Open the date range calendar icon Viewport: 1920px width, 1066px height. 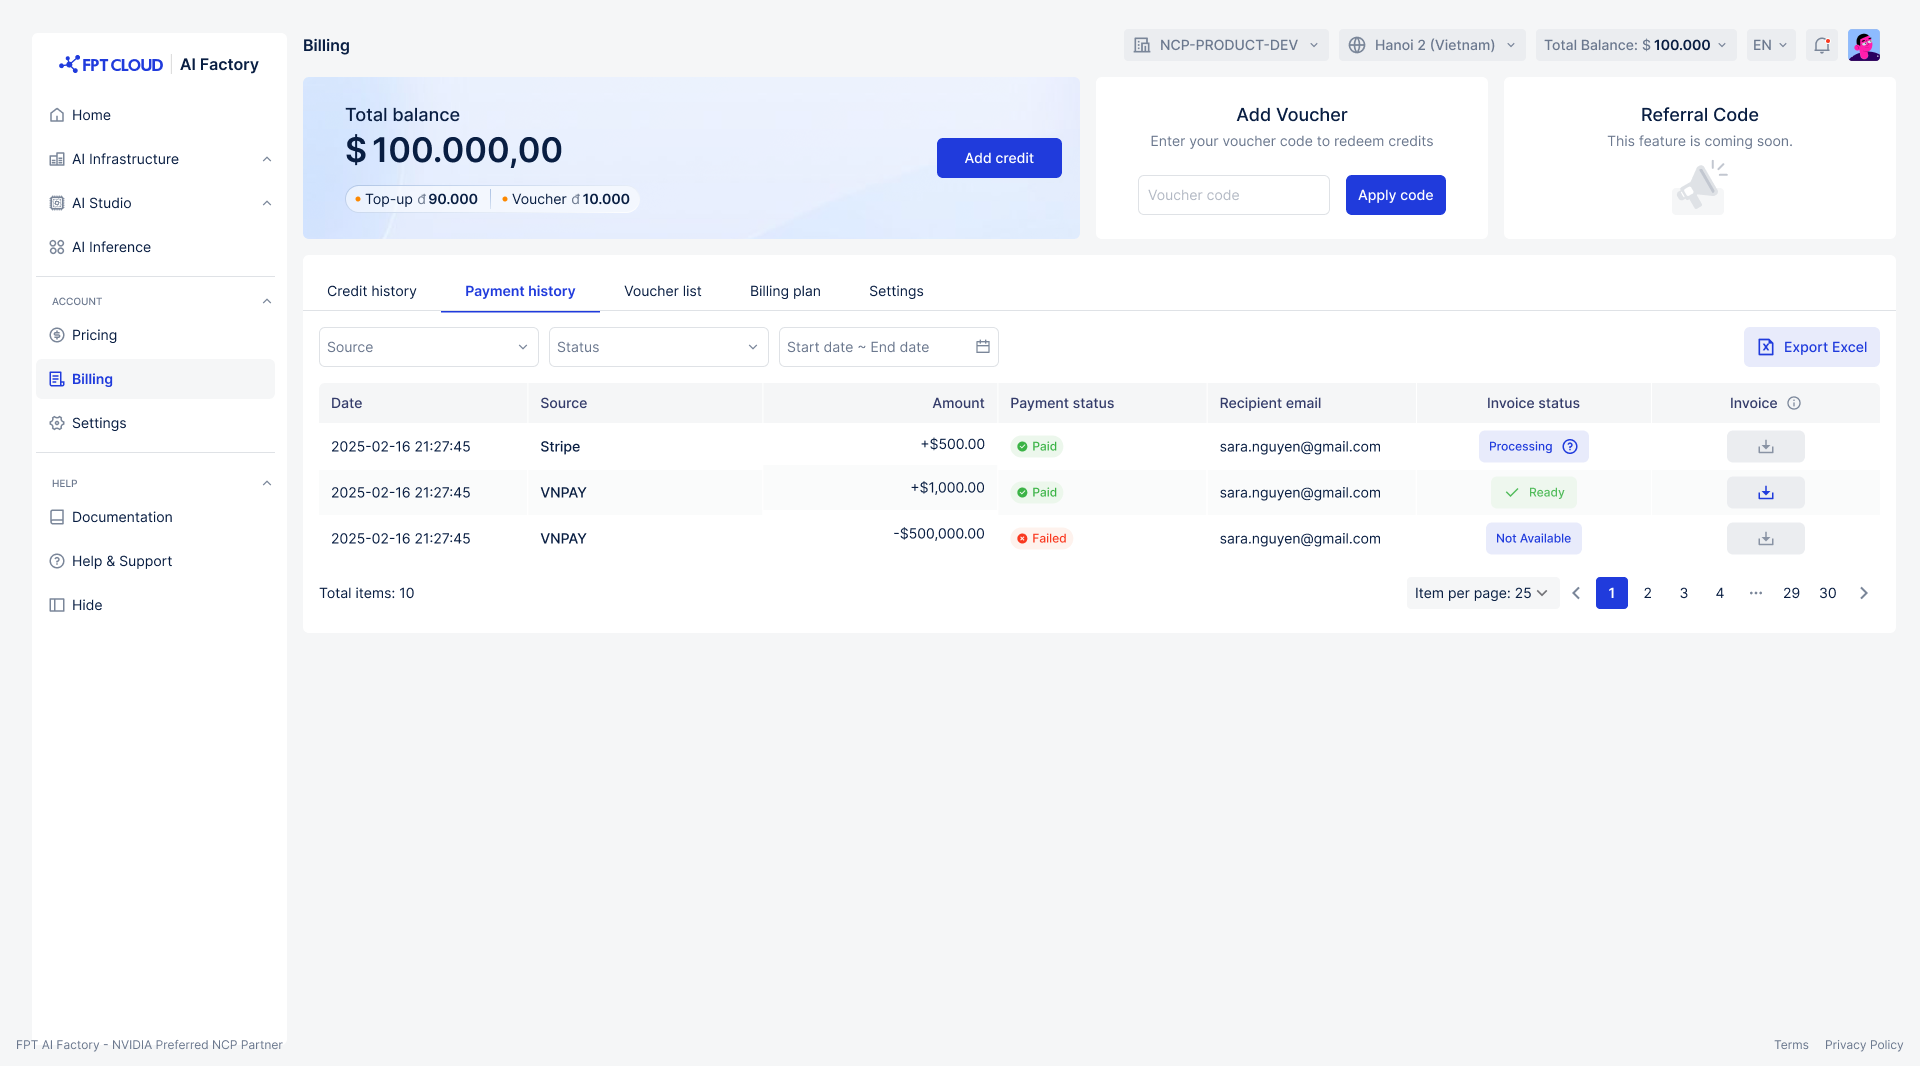point(983,347)
